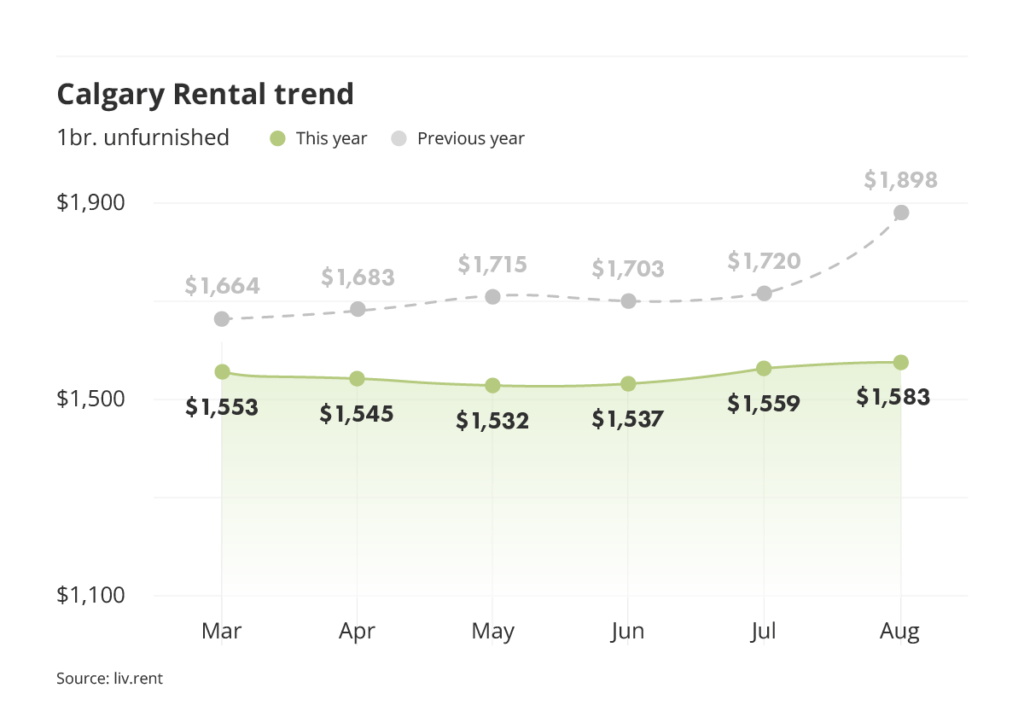Click the $1,900 y-axis label
The image size is (1024, 717).
tap(91, 203)
